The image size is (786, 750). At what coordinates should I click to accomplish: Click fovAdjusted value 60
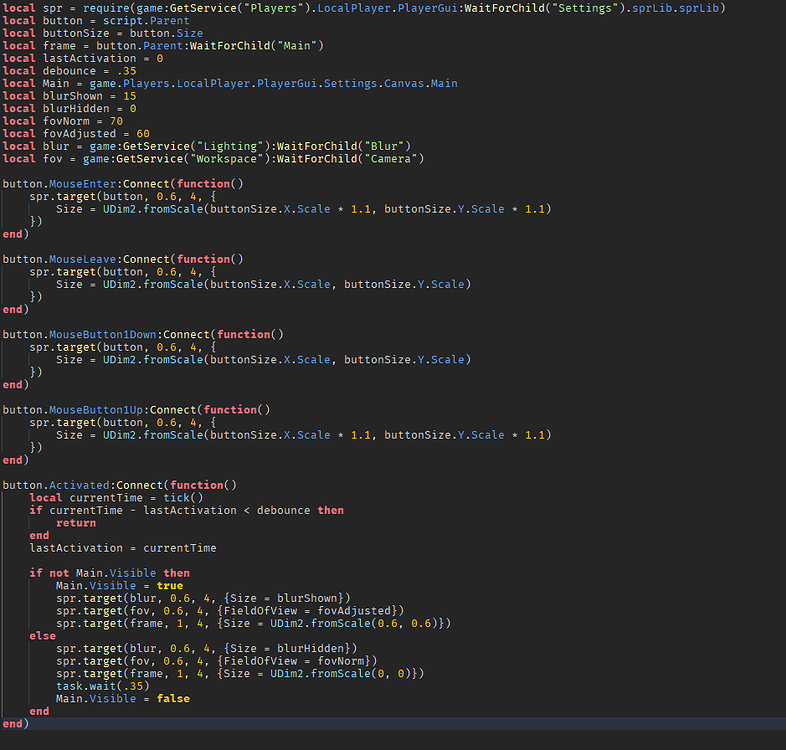pos(143,133)
